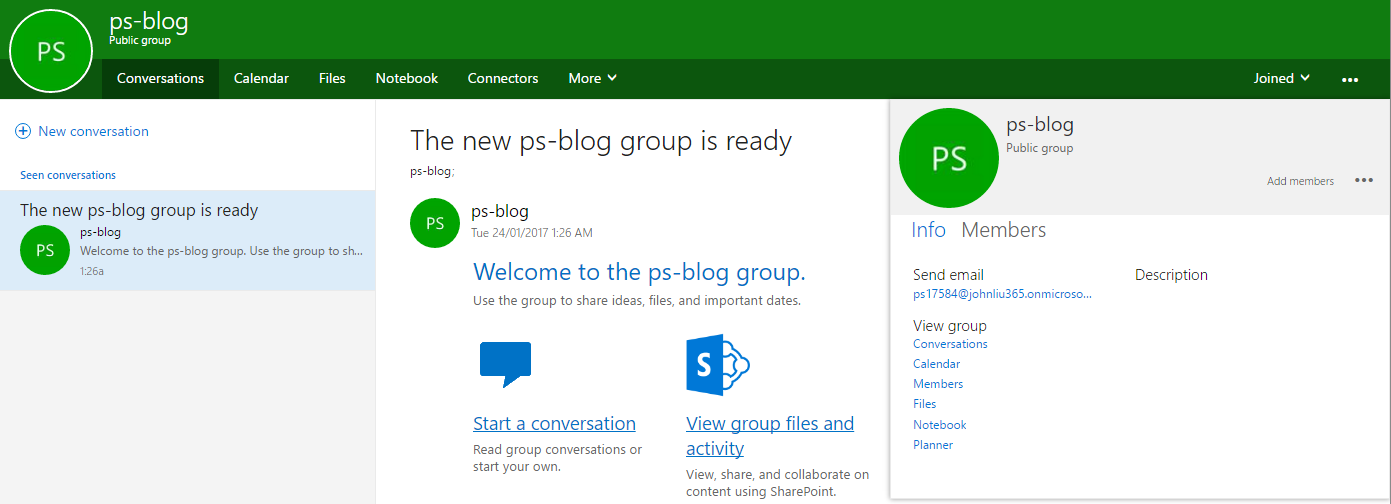Click PS avatar in the info card
Viewport: 1391px width, 504px height.
click(949, 158)
